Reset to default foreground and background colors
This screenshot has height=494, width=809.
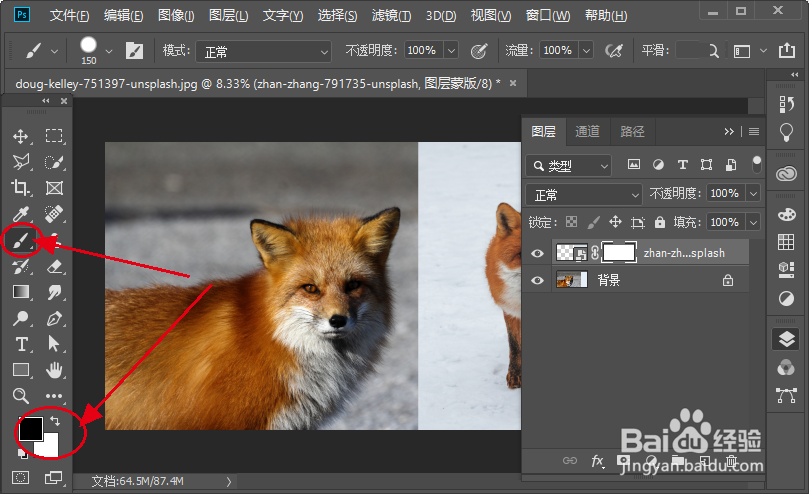(23, 454)
